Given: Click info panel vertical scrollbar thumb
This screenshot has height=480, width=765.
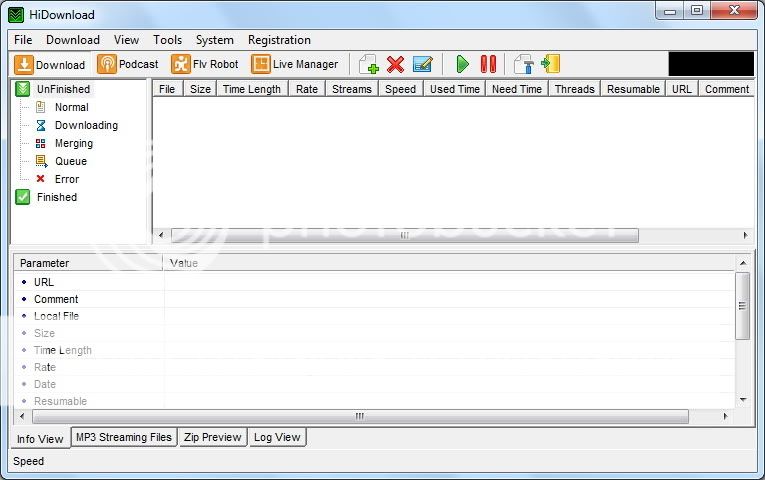Looking at the screenshot, I should [743, 306].
